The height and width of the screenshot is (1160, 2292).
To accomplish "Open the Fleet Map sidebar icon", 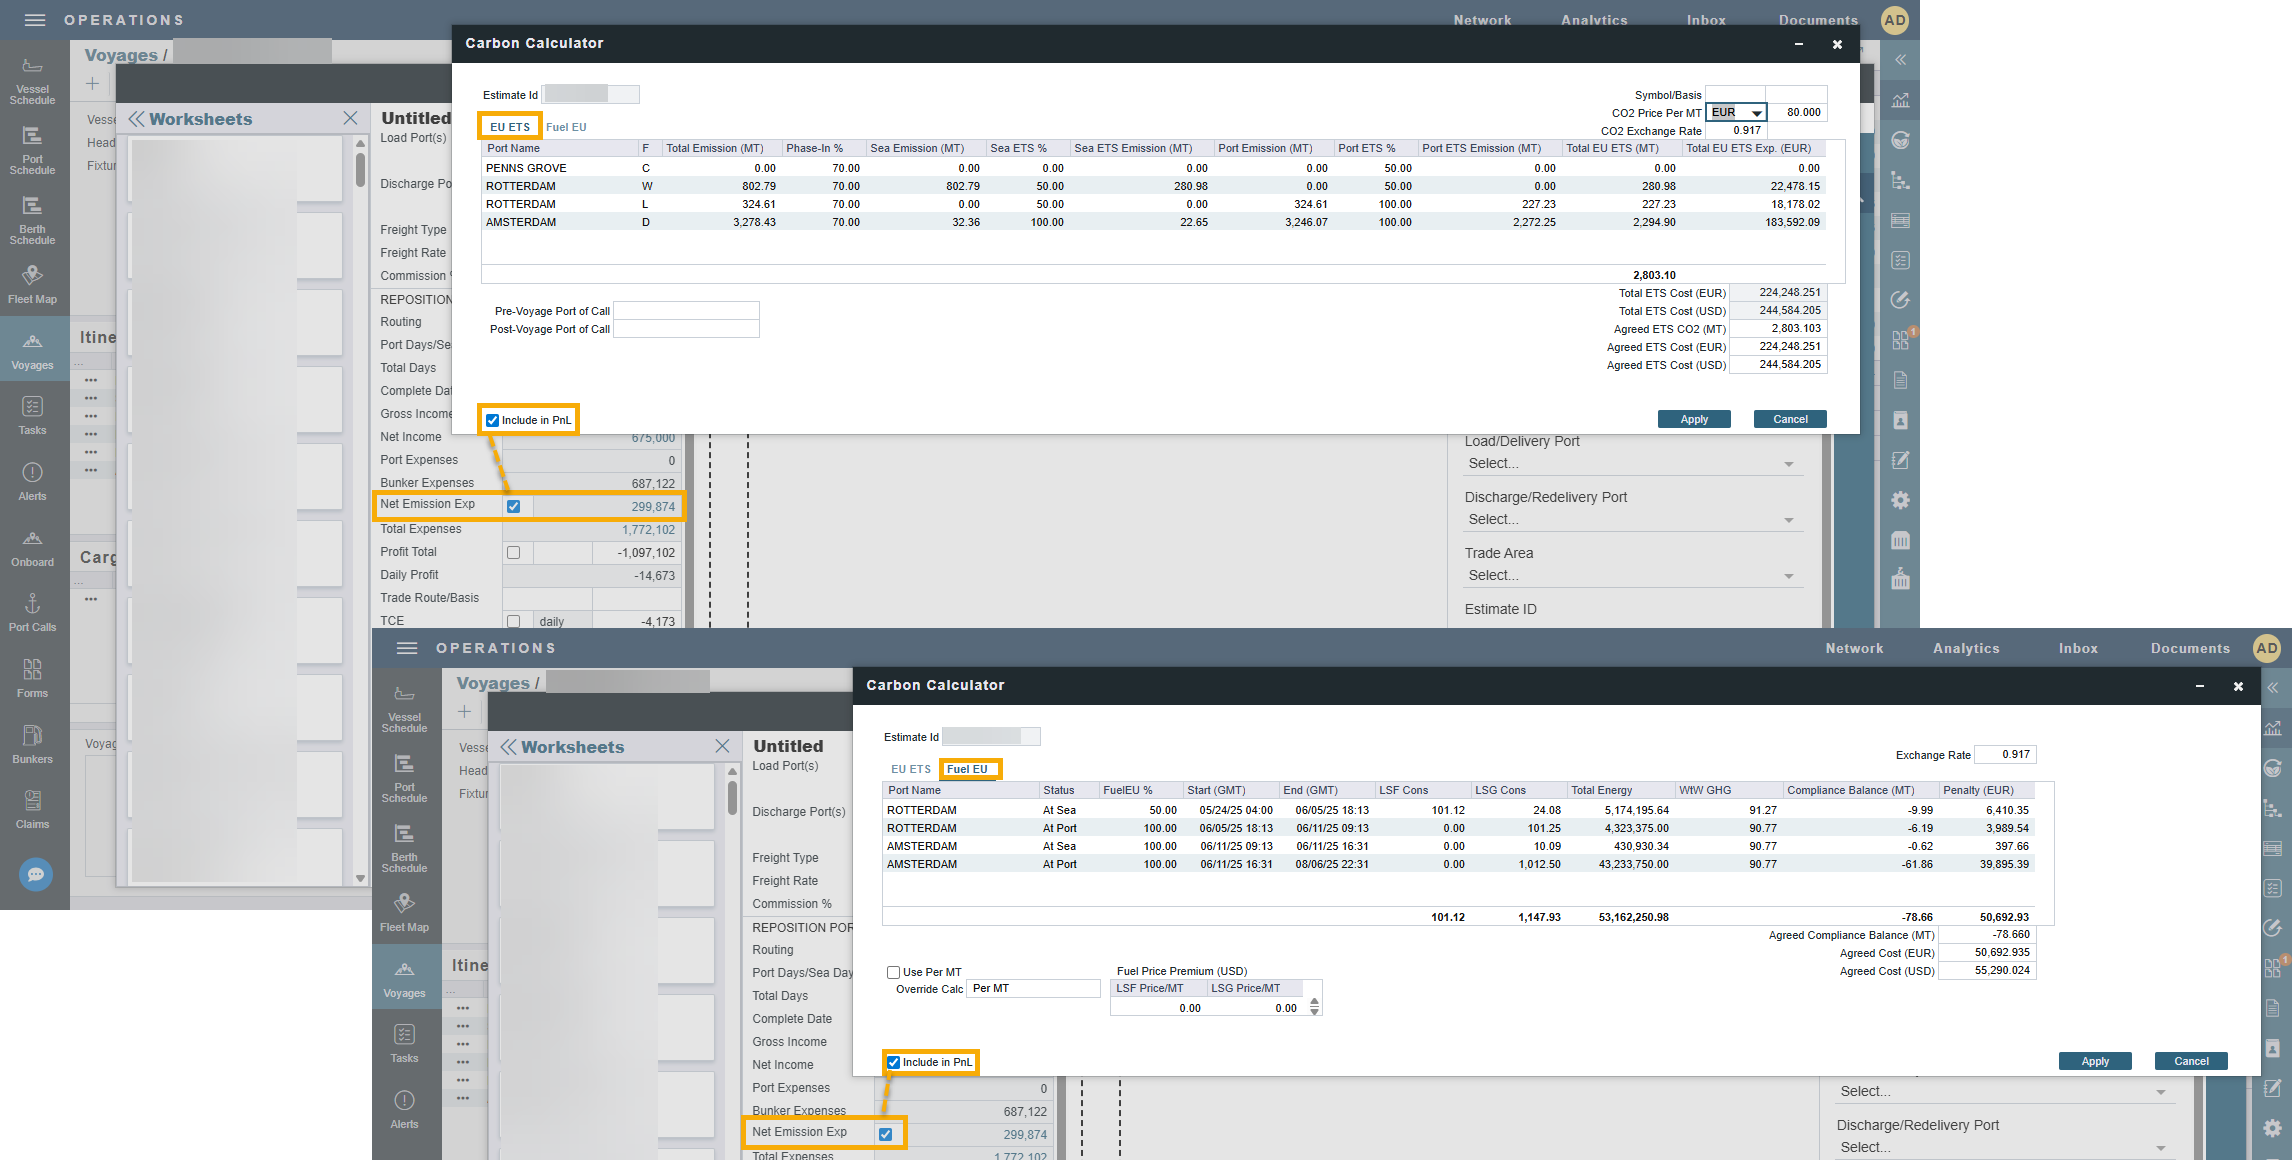I will 32,283.
